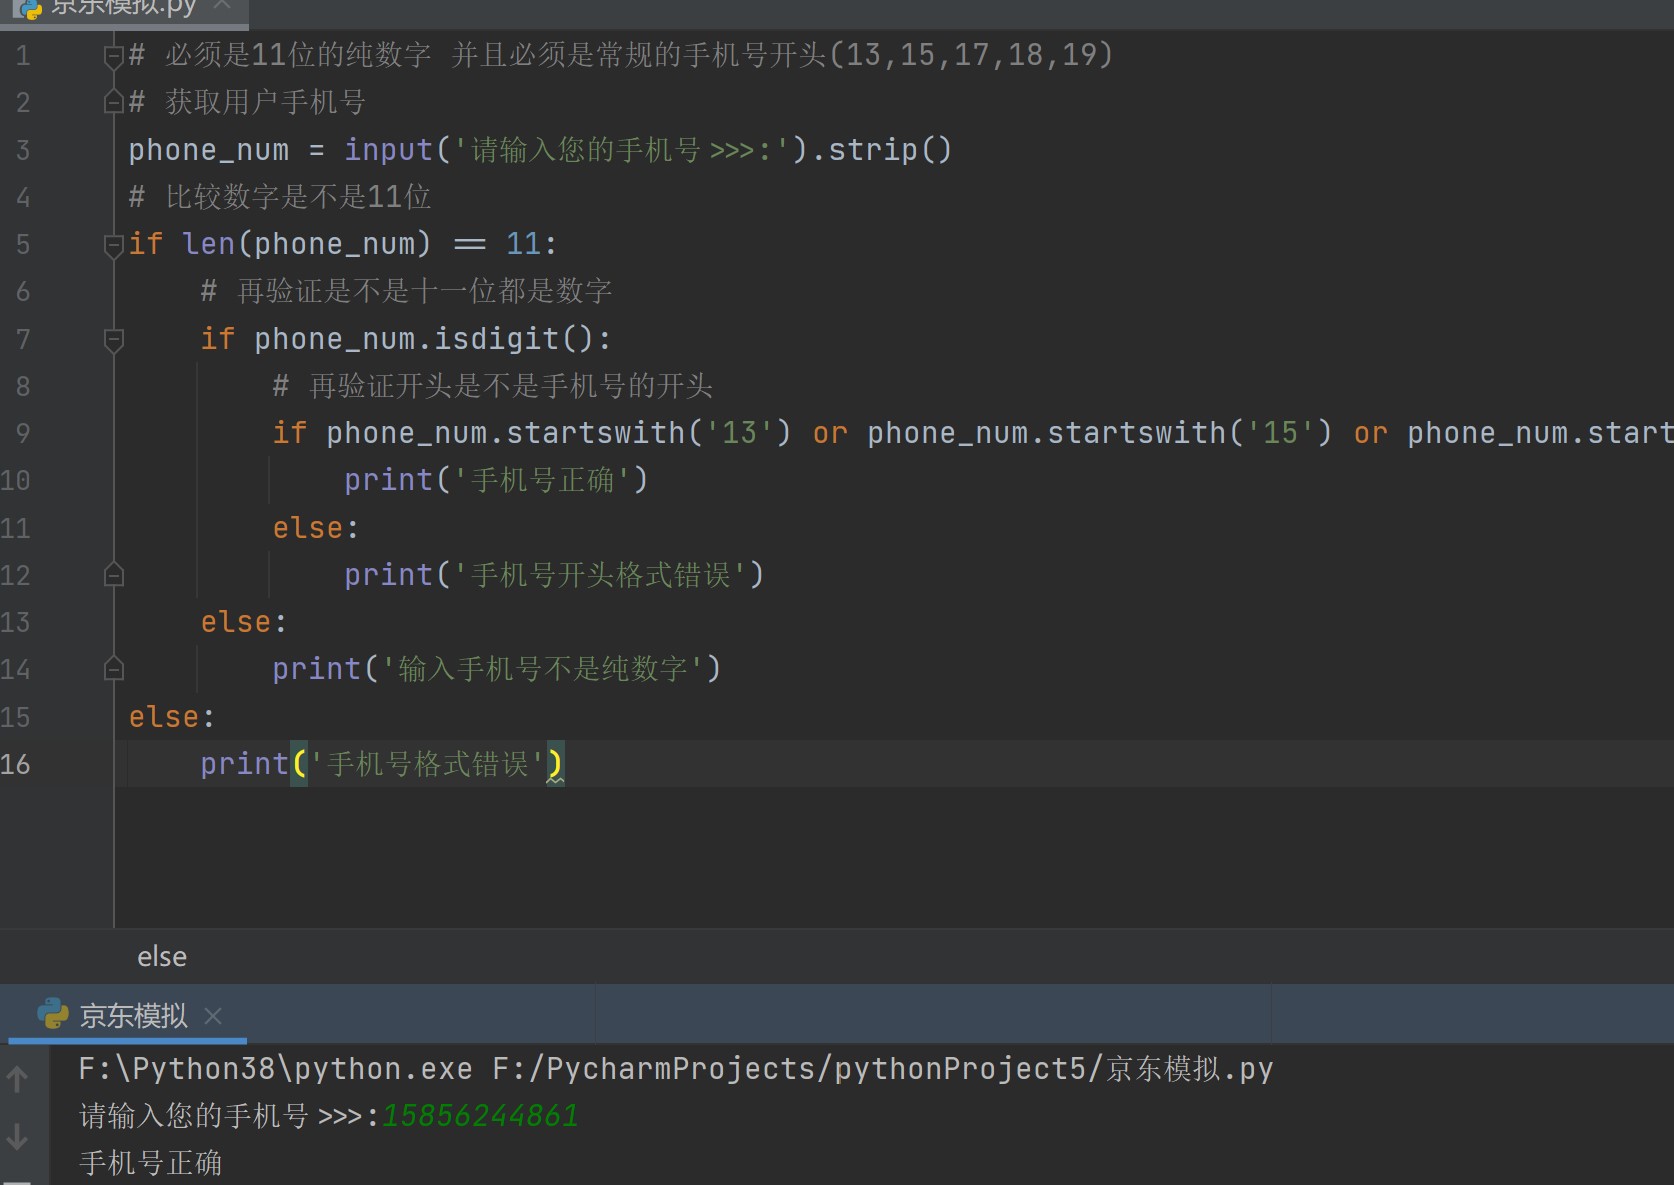
Task: Click fold end marker on line 12
Action: coord(113,575)
